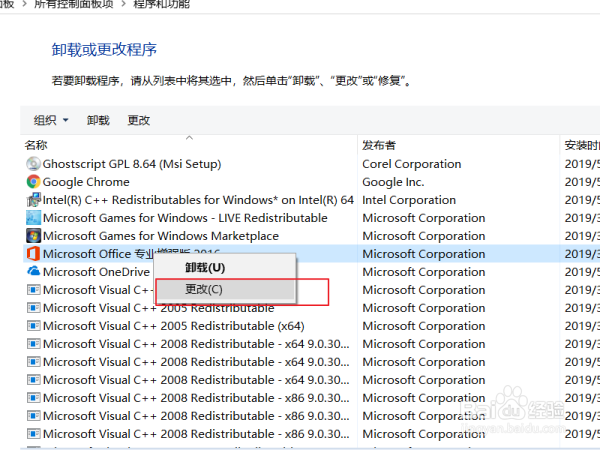The image size is (600, 450).
Task: Click the 更改 toolbar button
Action: point(139,120)
